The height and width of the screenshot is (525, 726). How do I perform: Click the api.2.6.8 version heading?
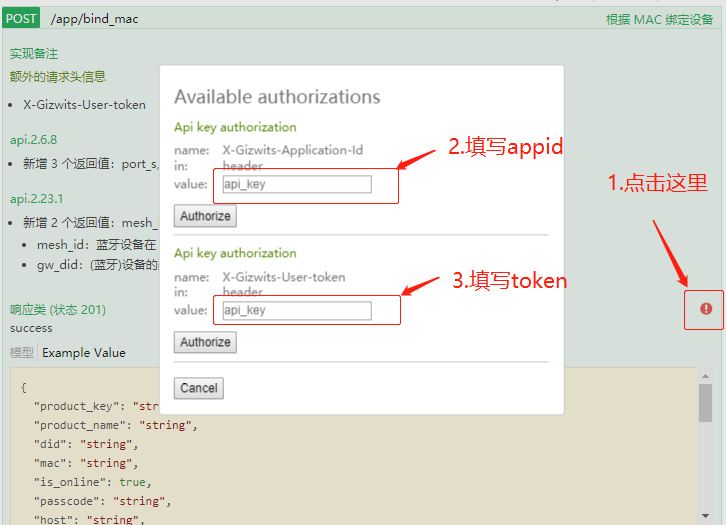pyautogui.click(x=33, y=140)
